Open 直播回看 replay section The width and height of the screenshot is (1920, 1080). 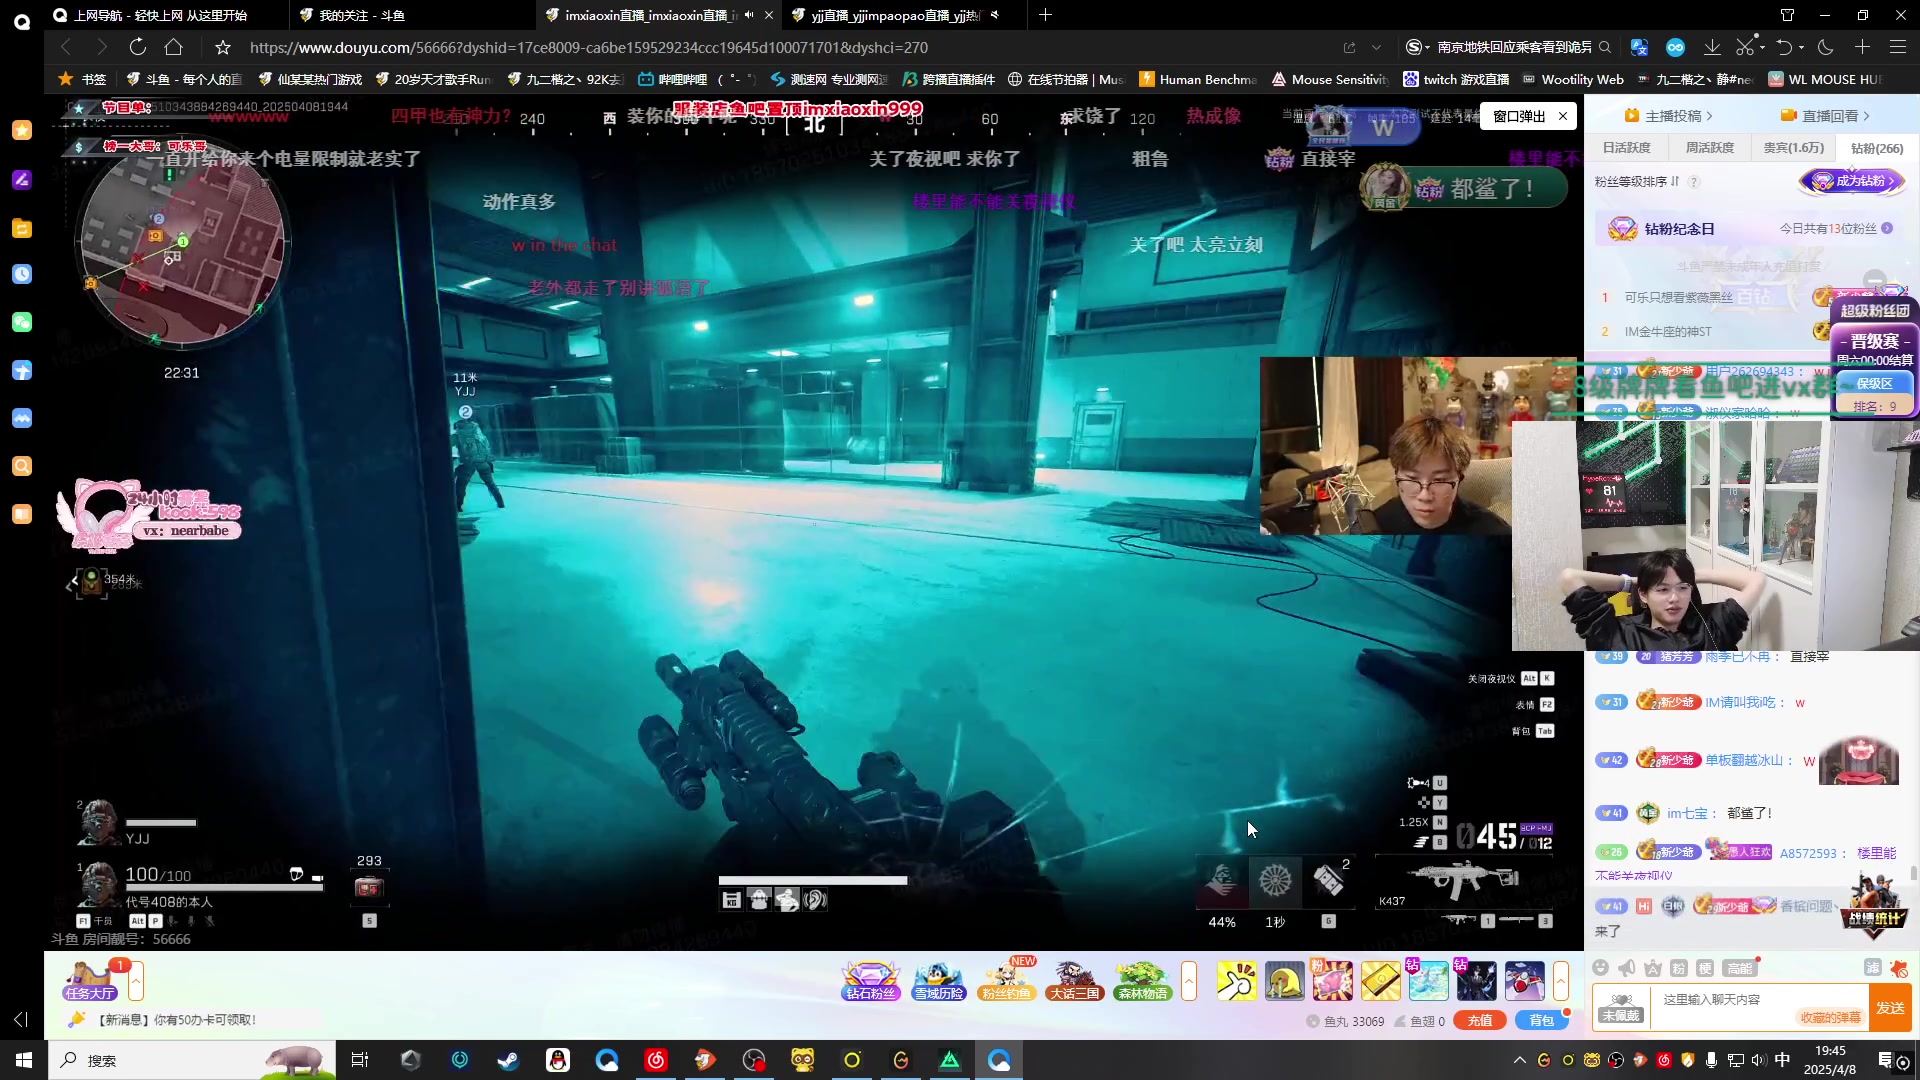1826,116
